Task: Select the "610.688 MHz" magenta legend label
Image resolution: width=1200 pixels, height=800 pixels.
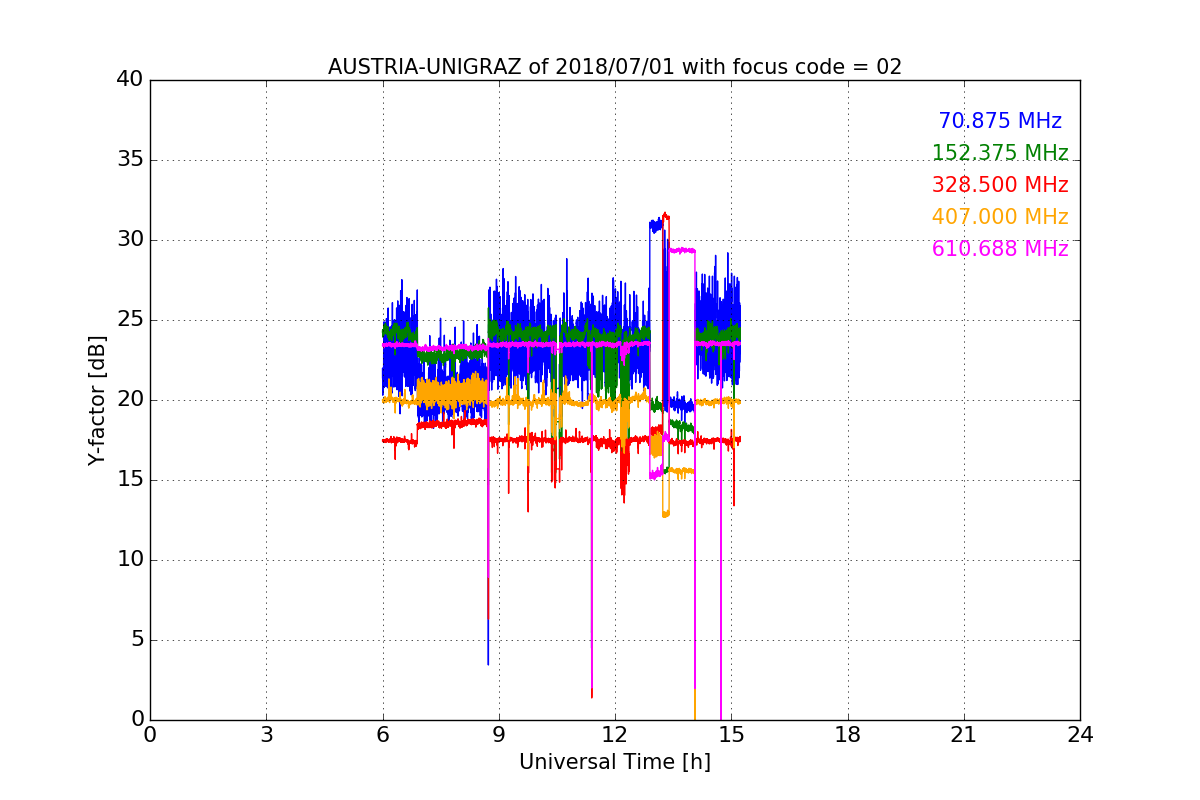Action: coord(1000,249)
